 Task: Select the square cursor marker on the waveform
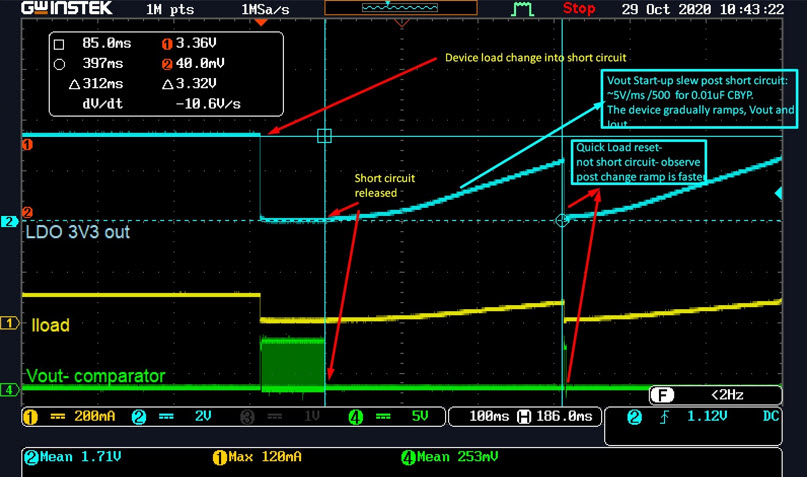pyautogui.click(x=324, y=136)
